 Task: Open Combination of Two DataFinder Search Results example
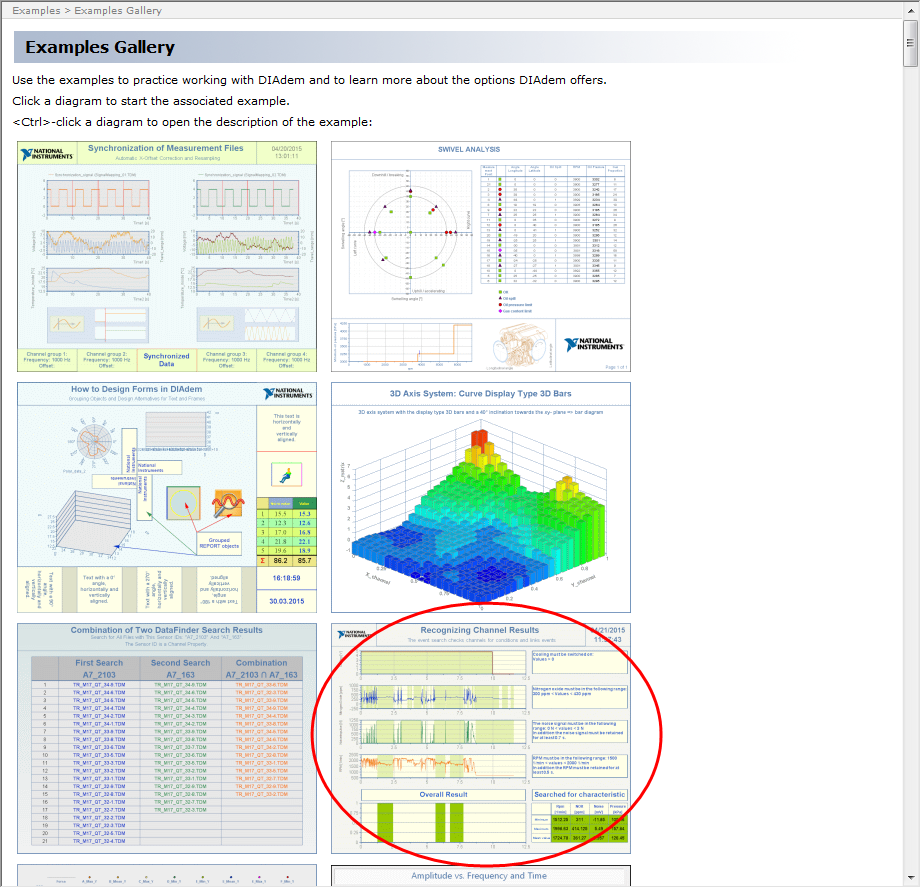[167, 738]
